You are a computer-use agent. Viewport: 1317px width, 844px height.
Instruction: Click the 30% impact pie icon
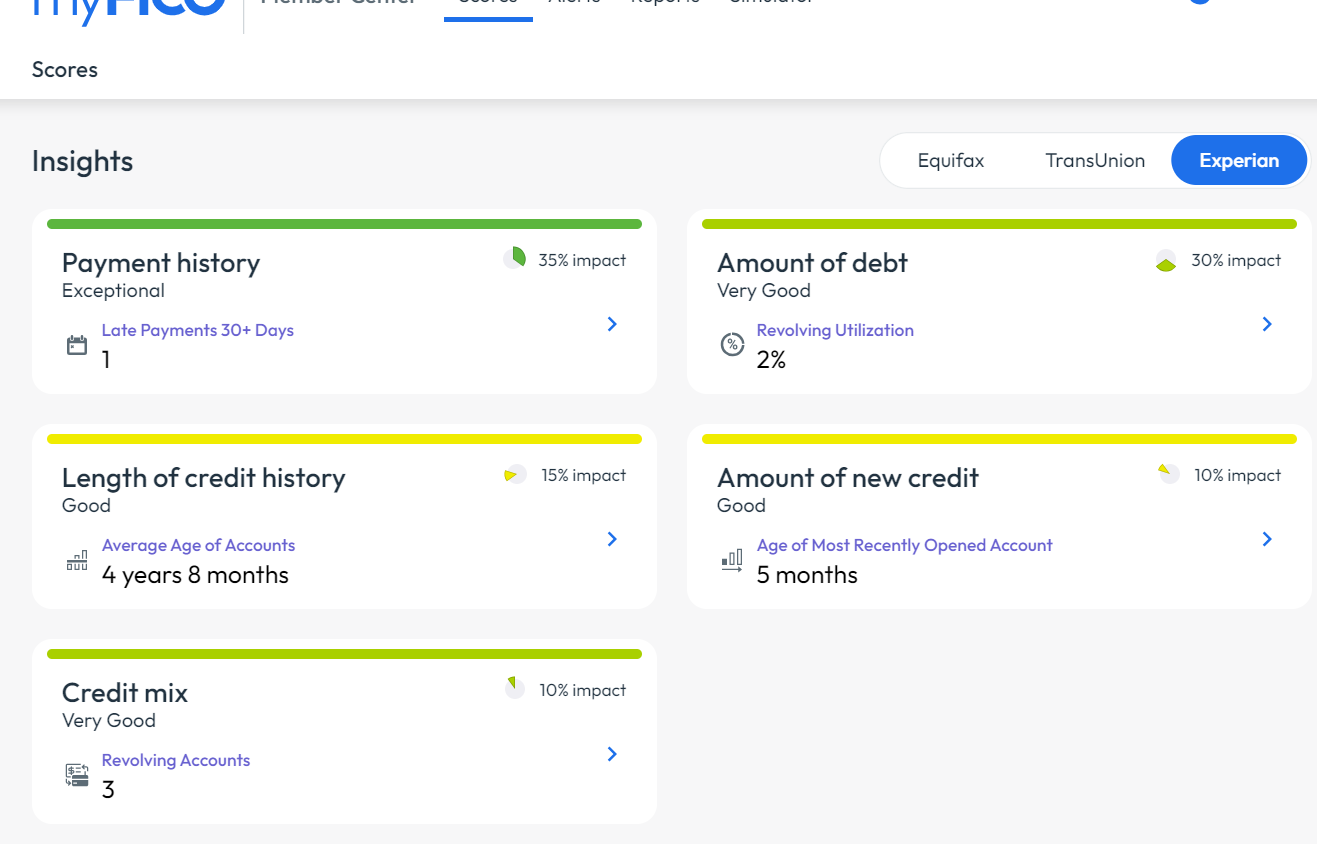point(1166,261)
